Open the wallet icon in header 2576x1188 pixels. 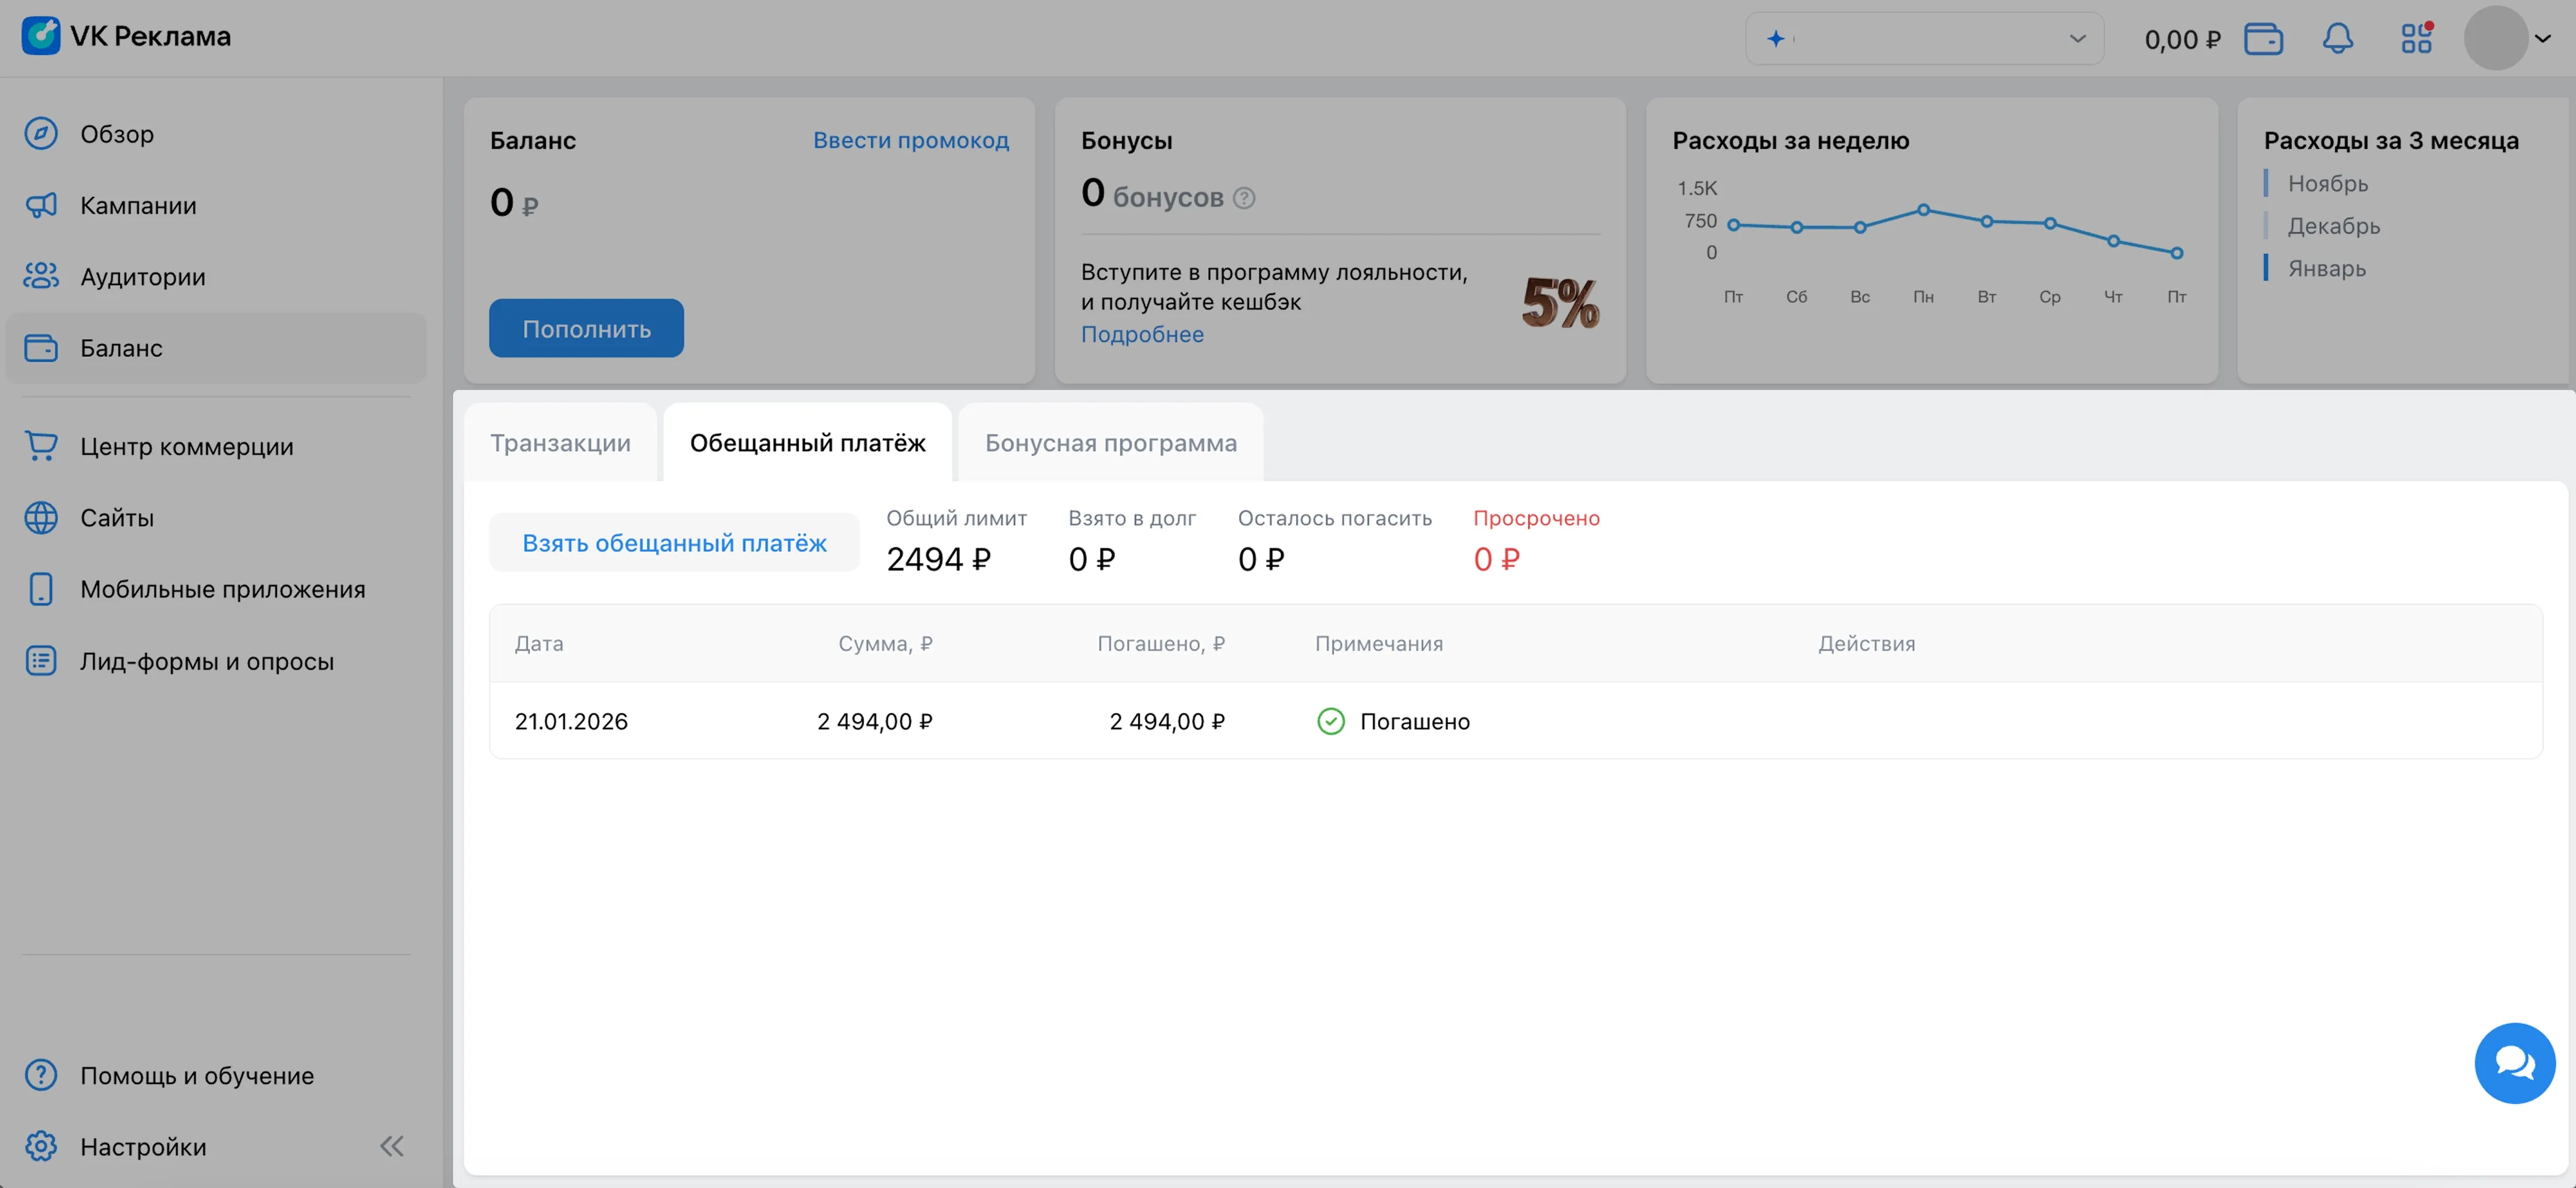click(2263, 39)
